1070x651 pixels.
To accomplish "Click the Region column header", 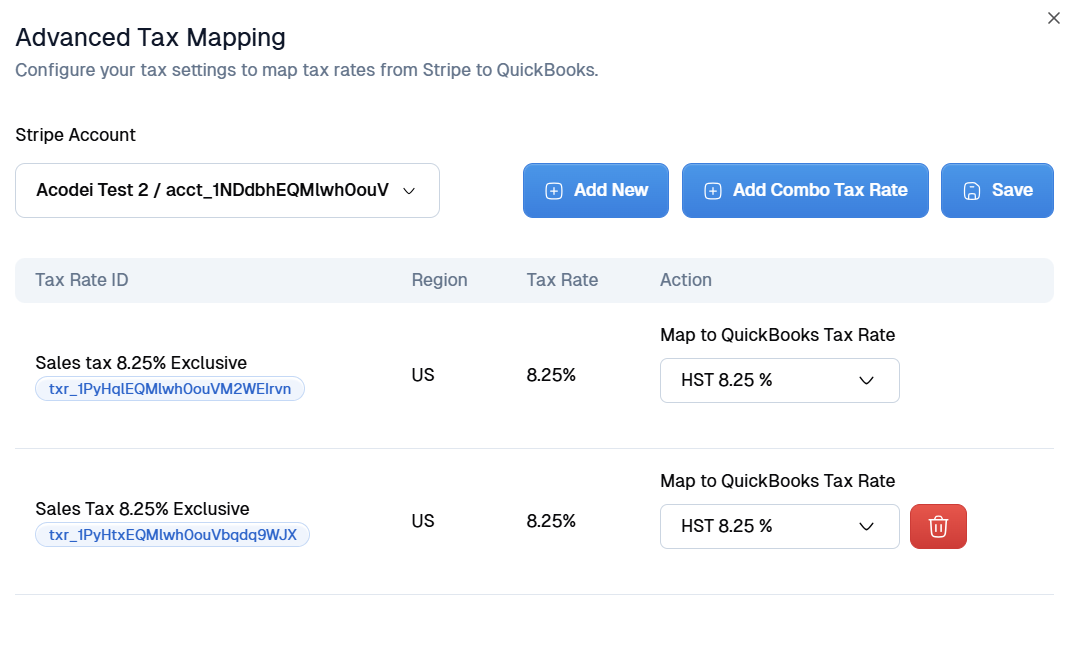I will coord(439,280).
